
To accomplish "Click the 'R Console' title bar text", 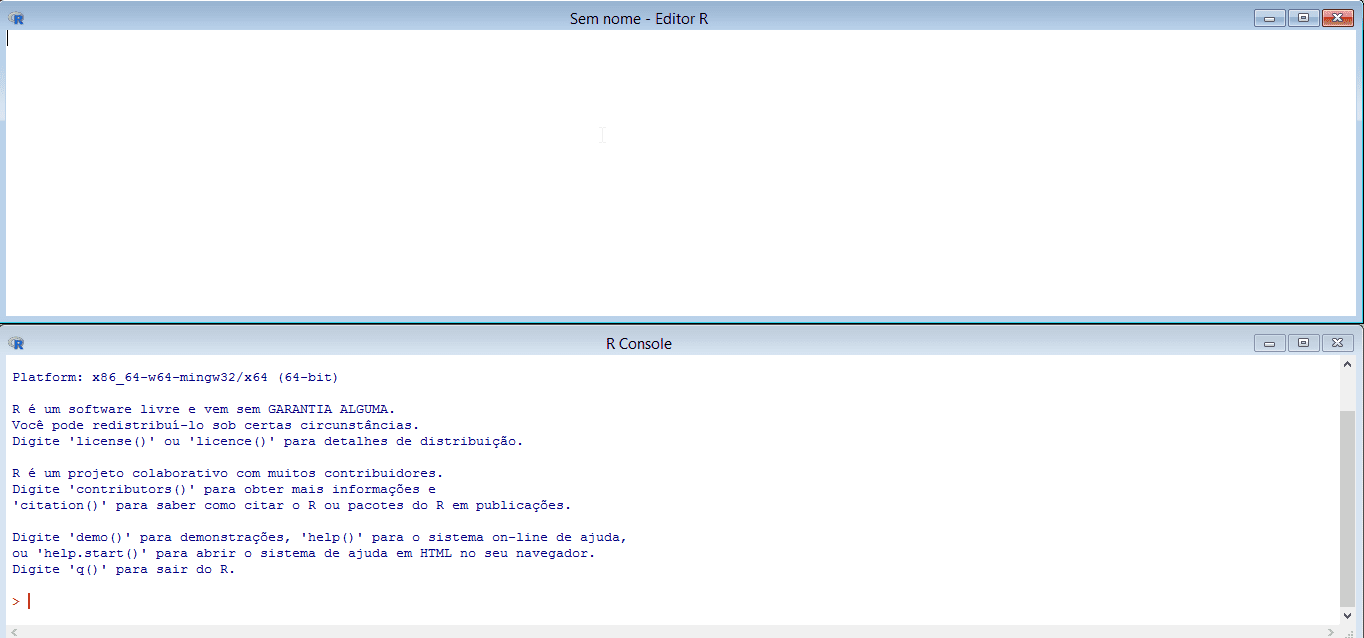I will pyautogui.click(x=639, y=344).
